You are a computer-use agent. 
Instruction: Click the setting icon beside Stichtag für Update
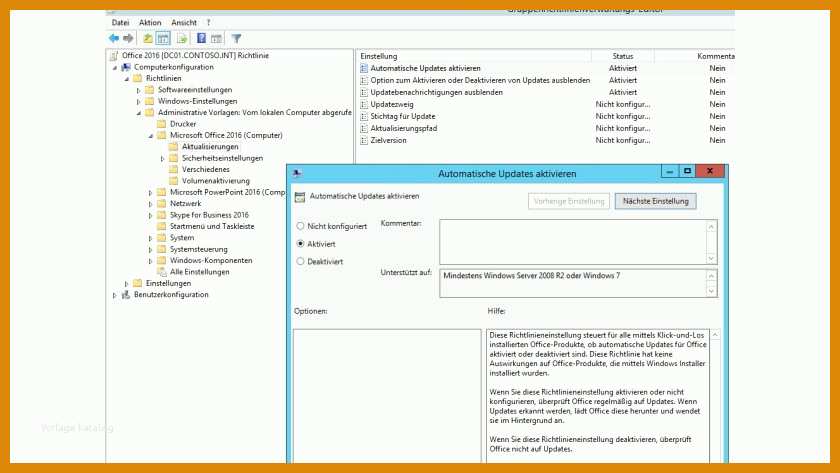pos(364,116)
